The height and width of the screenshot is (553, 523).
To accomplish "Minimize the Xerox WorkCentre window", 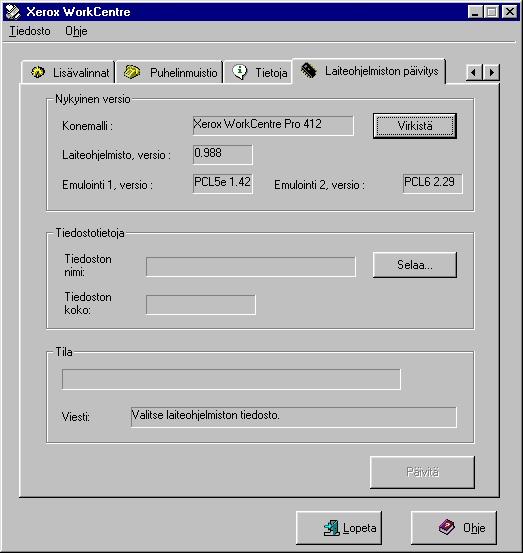I will (475, 12).
